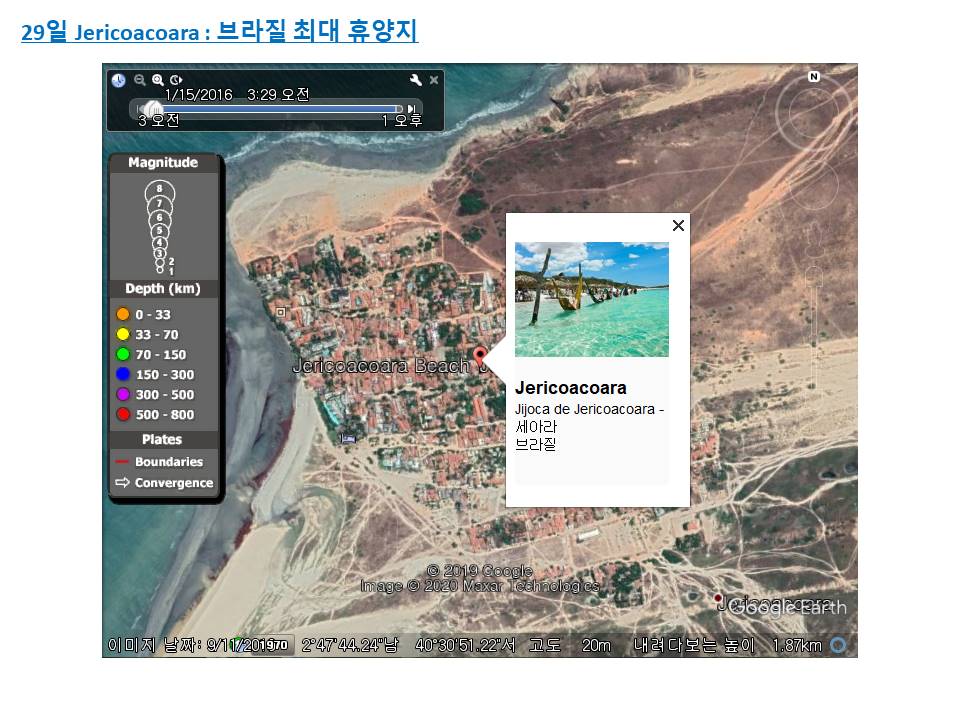Click the green 70 - 150 depth swatch
This screenshot has height=720, width=960.
[123, 354]
